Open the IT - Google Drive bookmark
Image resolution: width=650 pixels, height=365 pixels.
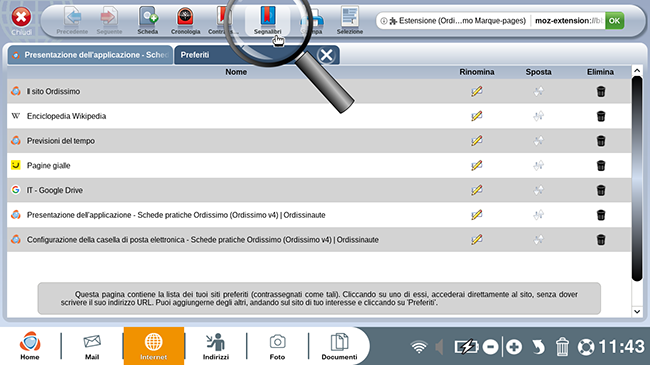(54, 190)
